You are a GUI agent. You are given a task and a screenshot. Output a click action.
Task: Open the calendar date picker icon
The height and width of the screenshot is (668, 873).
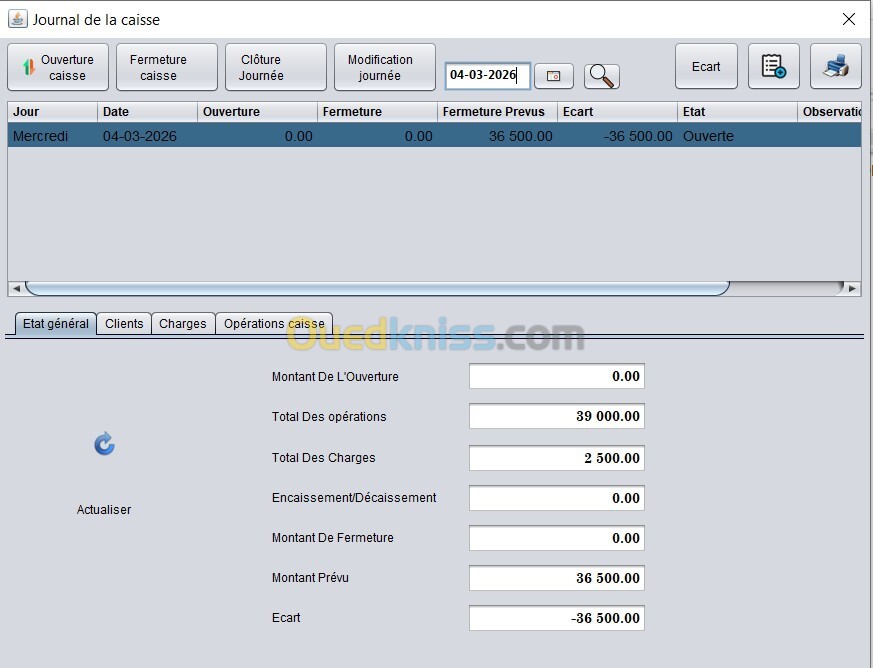[553, 76]
